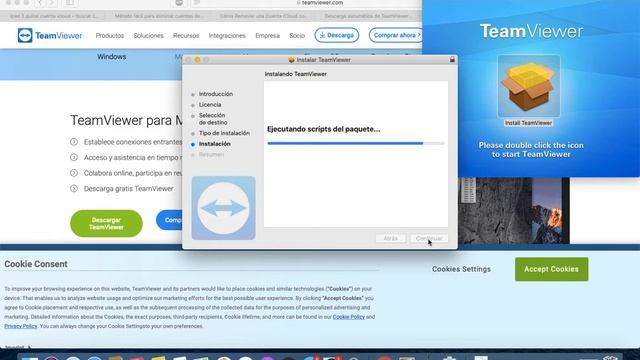This screenshot has height=360, width=640.
Task: Open Soluciones menu on TeamViewer website
Action: pos(148,36)
